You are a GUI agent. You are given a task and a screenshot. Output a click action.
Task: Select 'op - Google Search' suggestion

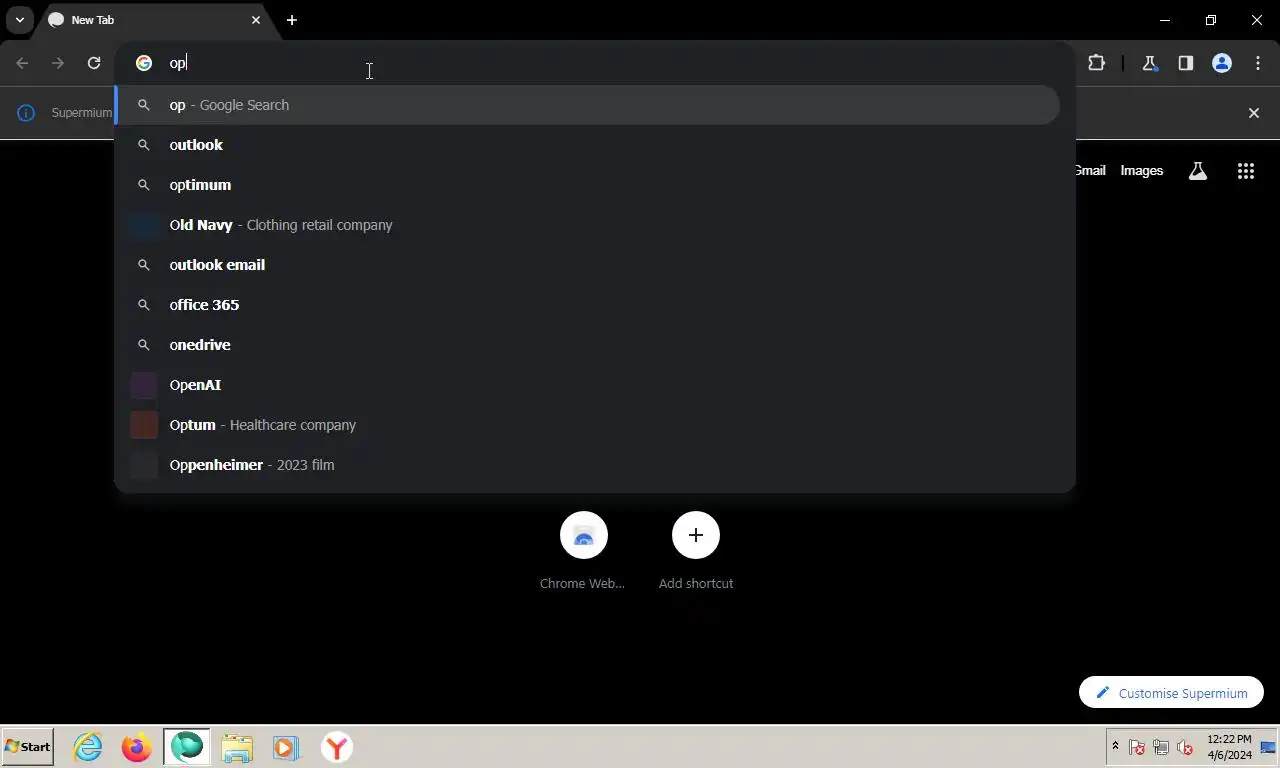pos(588,105)
